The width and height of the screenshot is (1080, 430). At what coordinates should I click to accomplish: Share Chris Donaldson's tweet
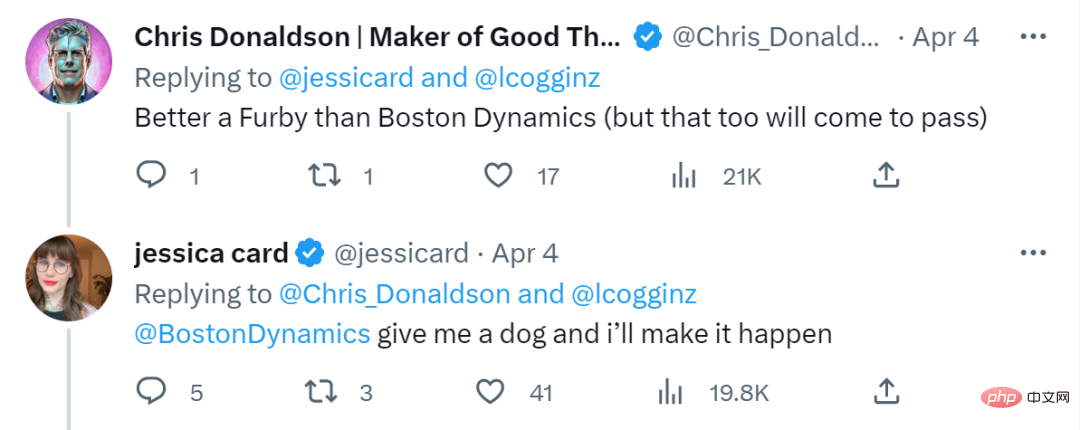pos(886,176)
